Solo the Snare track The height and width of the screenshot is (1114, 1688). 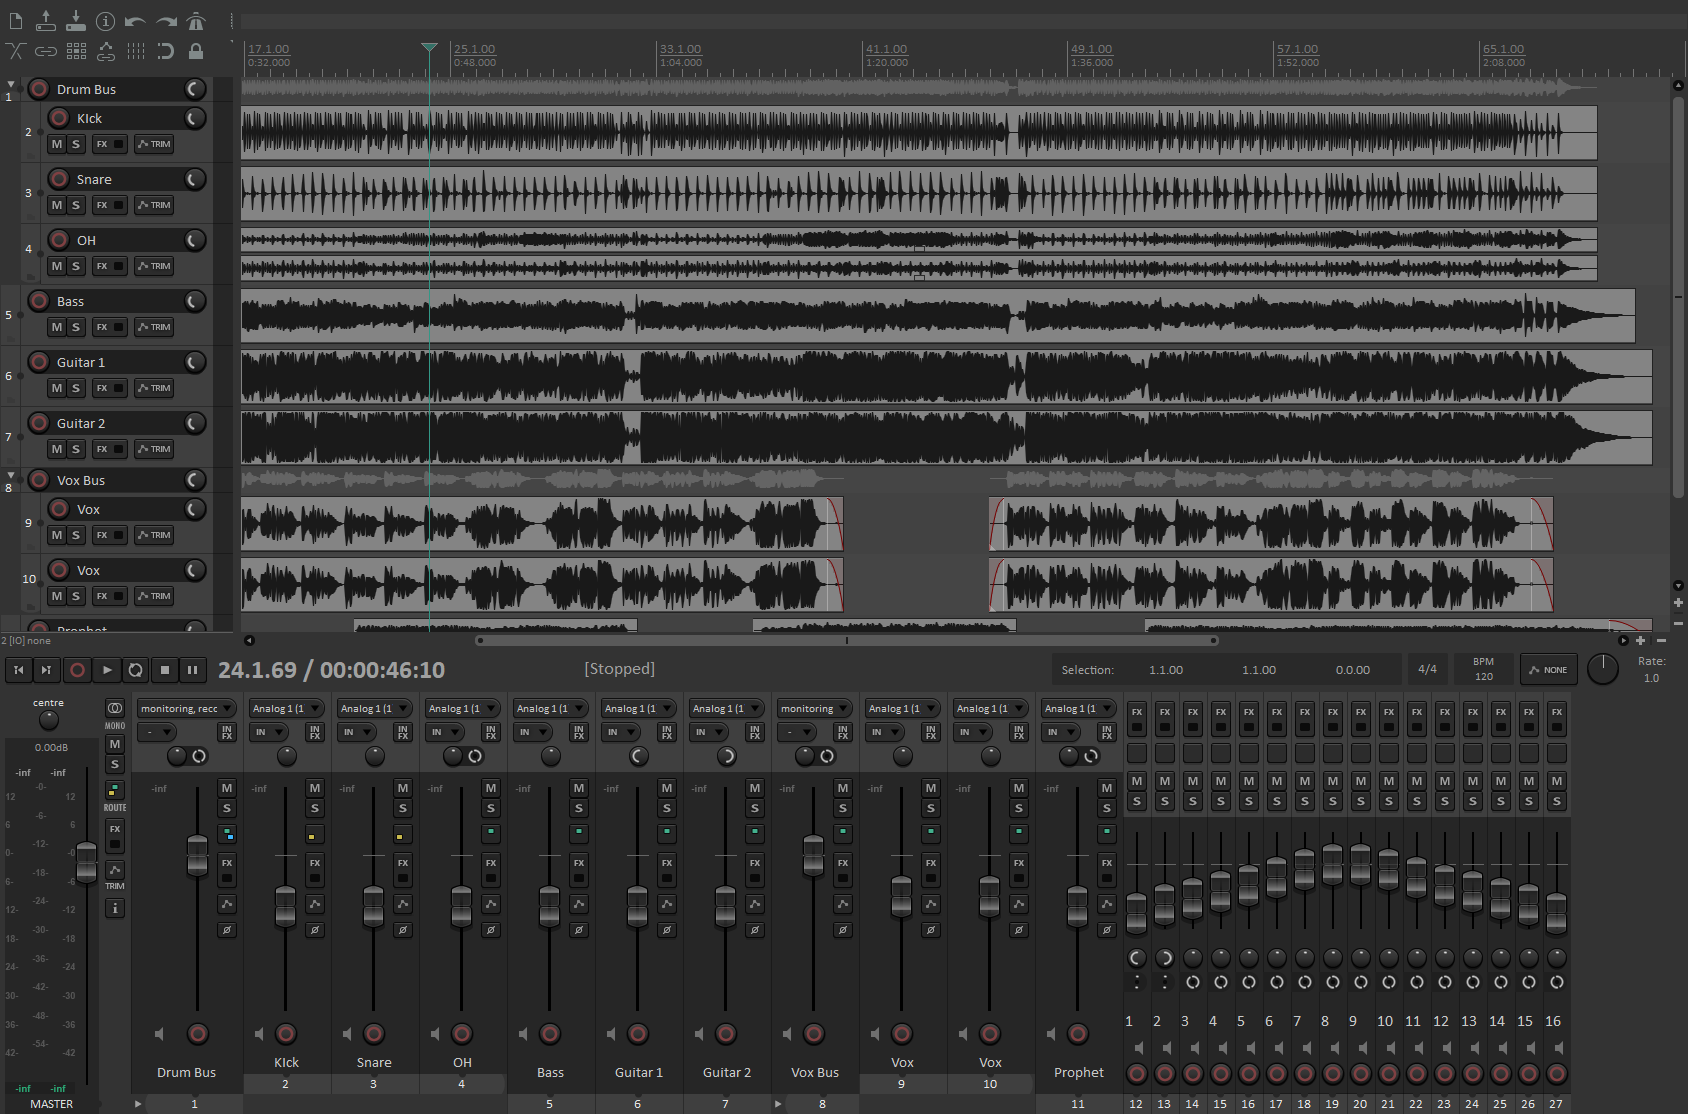[x=75, y=205]
